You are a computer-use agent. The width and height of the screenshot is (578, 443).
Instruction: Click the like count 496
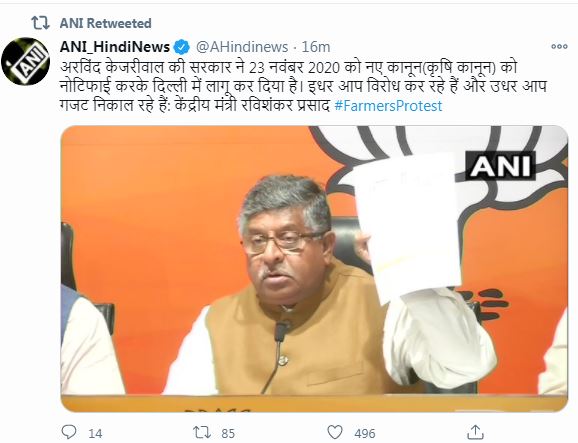click(x=365, y=433)
